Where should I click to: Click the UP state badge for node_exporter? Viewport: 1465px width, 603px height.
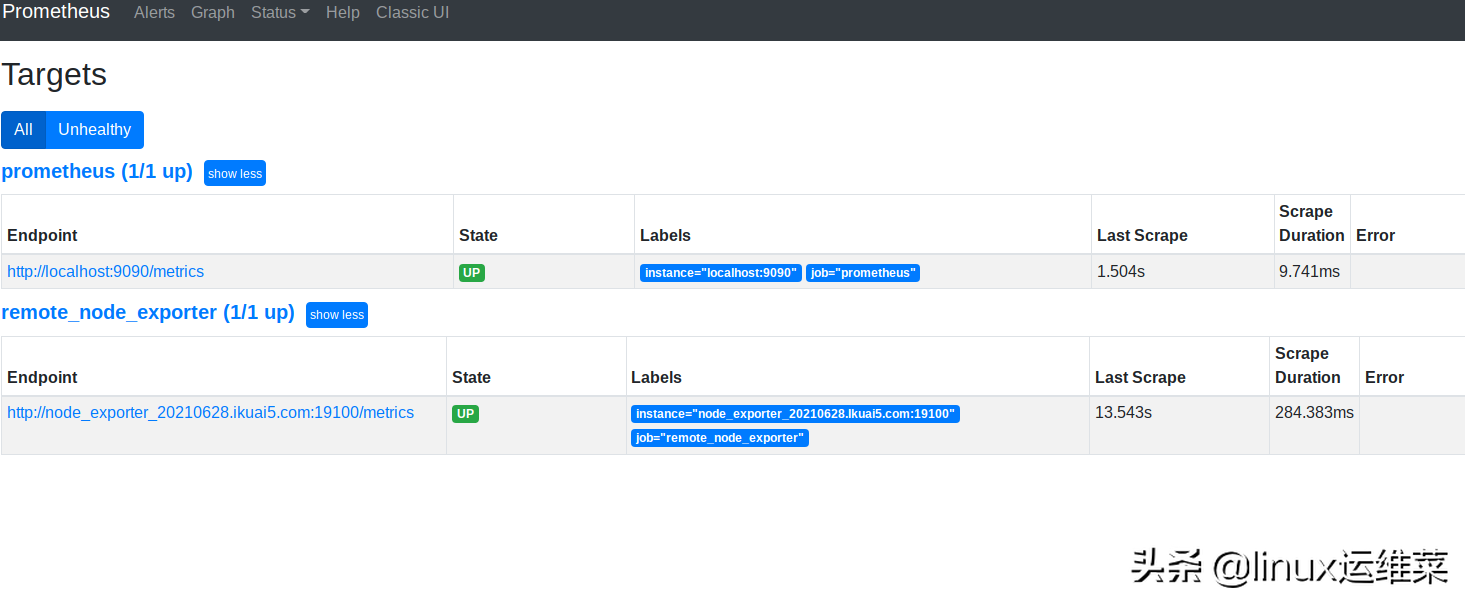[x=465, y=414]
